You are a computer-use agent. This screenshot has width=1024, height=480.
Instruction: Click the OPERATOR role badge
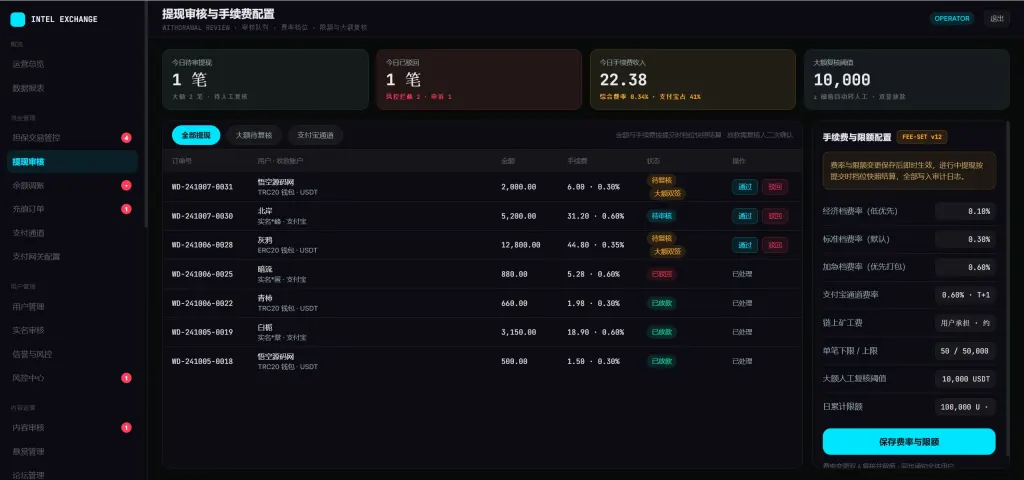pyautogui.click(x=952, y=18)
